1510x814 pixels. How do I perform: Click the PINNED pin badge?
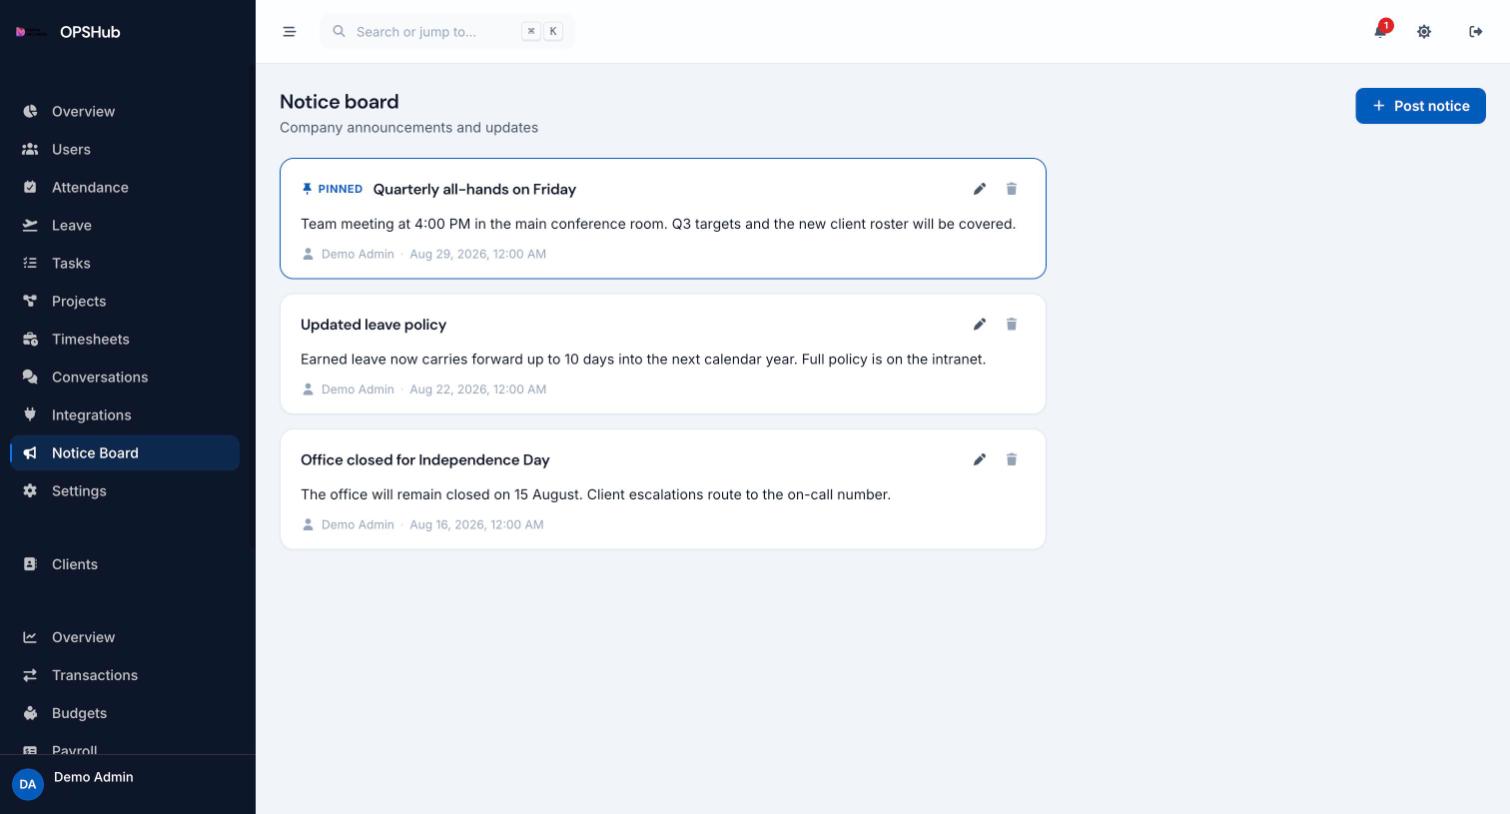coord(332,189)
